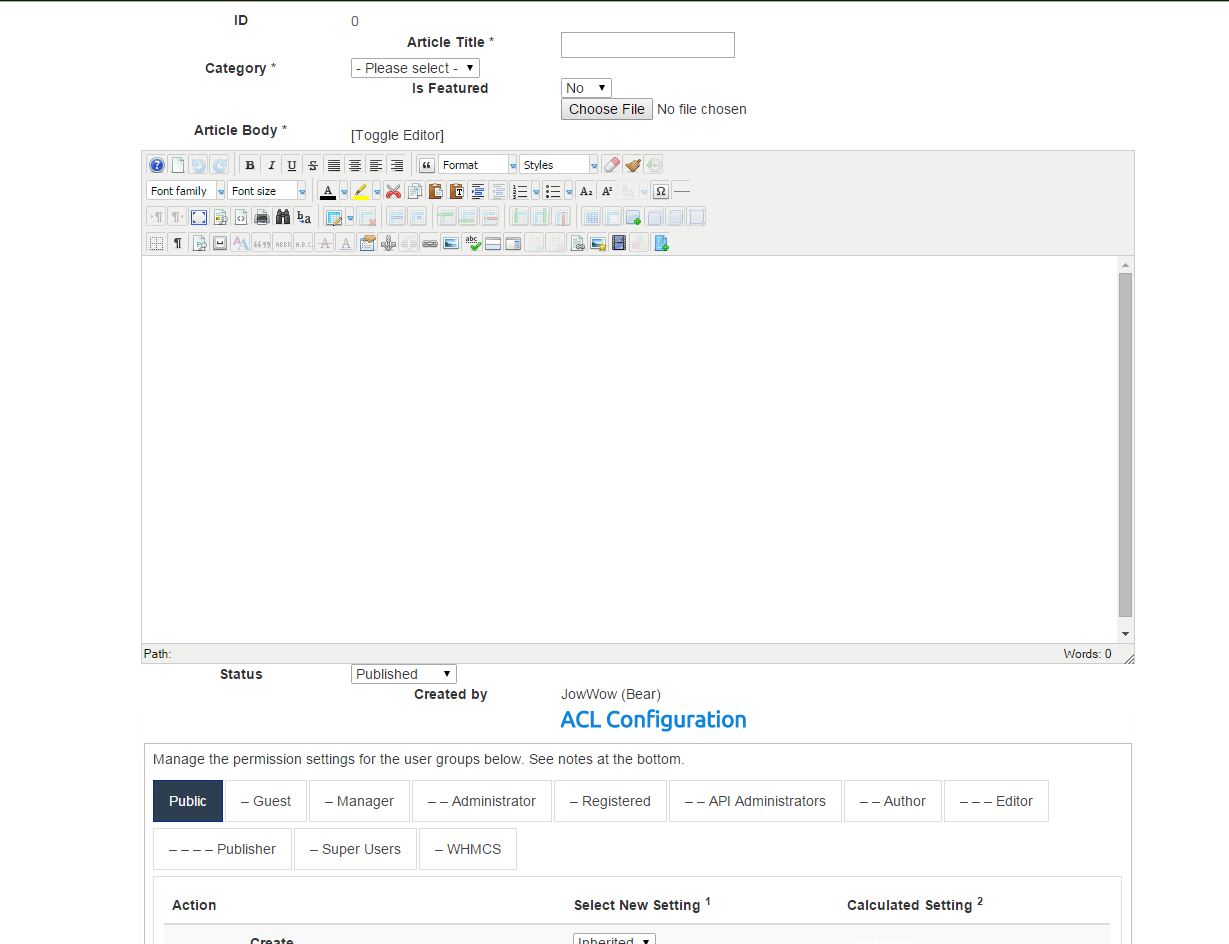Open the Styles dropdown in the editor

tap(559, 165)
